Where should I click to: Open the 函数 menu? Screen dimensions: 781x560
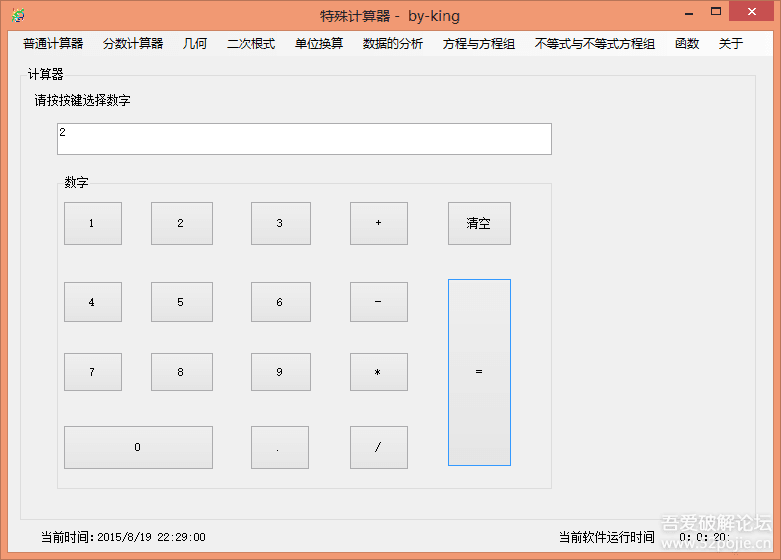coord(687,44)
